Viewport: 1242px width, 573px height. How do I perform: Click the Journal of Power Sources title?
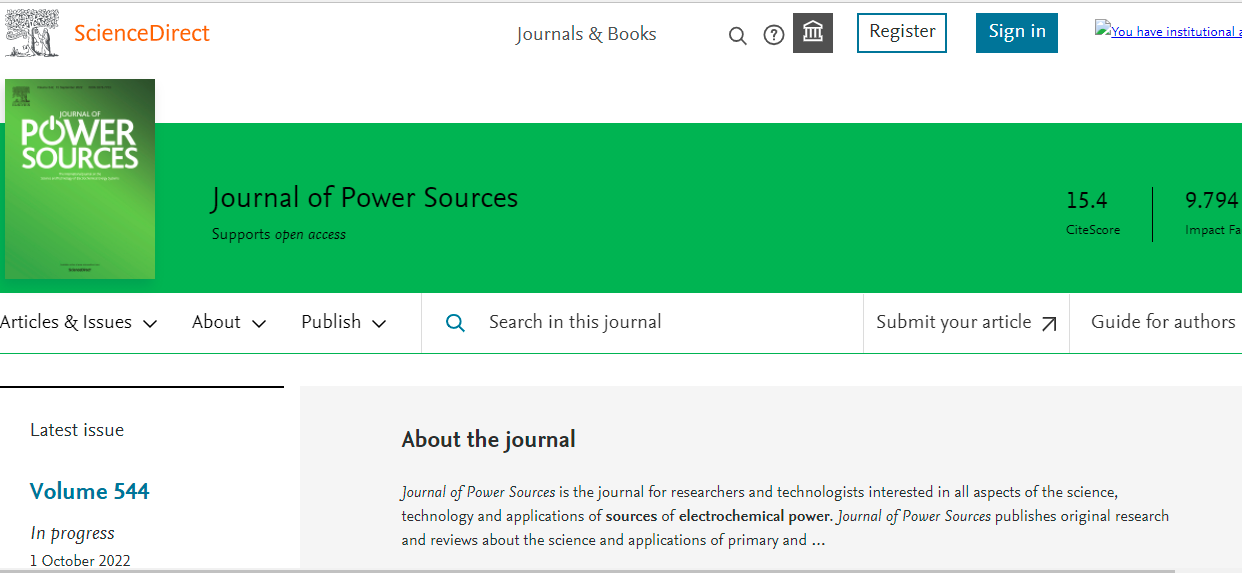tap(364, 198)
